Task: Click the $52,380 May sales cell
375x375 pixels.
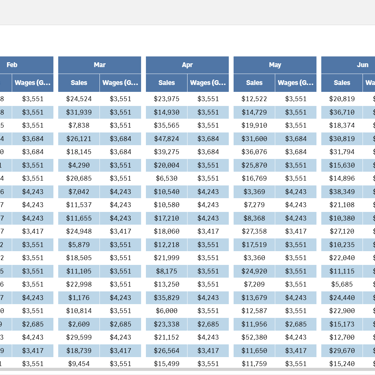Action: pyautogui.click(x=254, y=337)
